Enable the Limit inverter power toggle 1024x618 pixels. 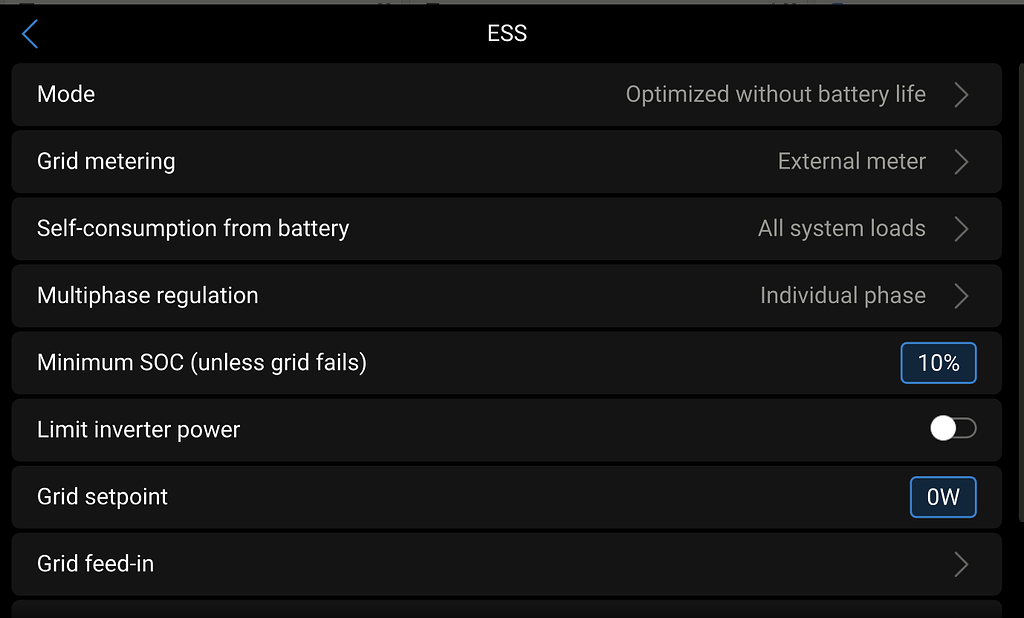tap(954, 428)
